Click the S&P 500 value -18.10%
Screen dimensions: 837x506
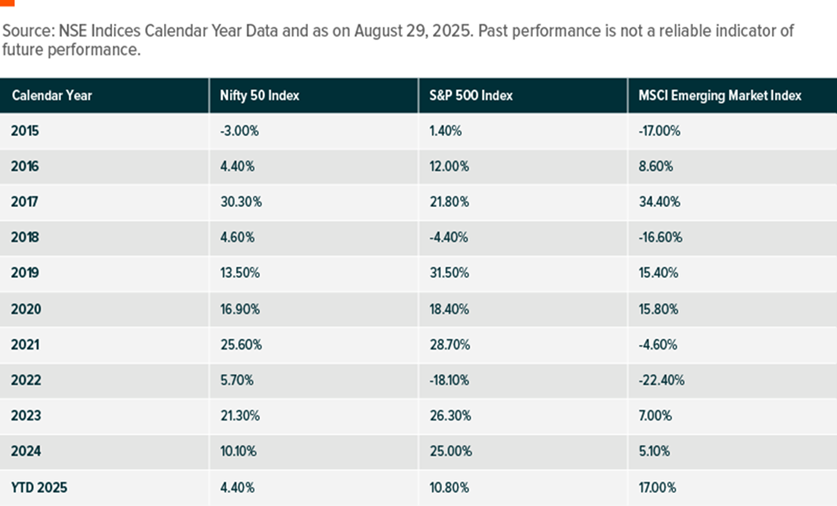tap(448, 380)
